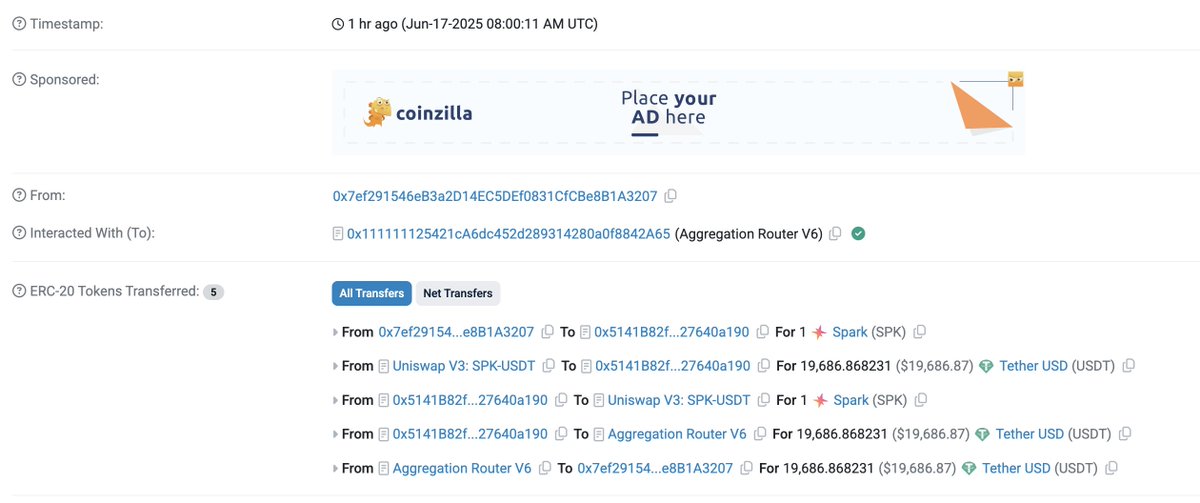The image size is (1200, 503).
Task: Click the Spark token link in first row
Action: point(850,332)
